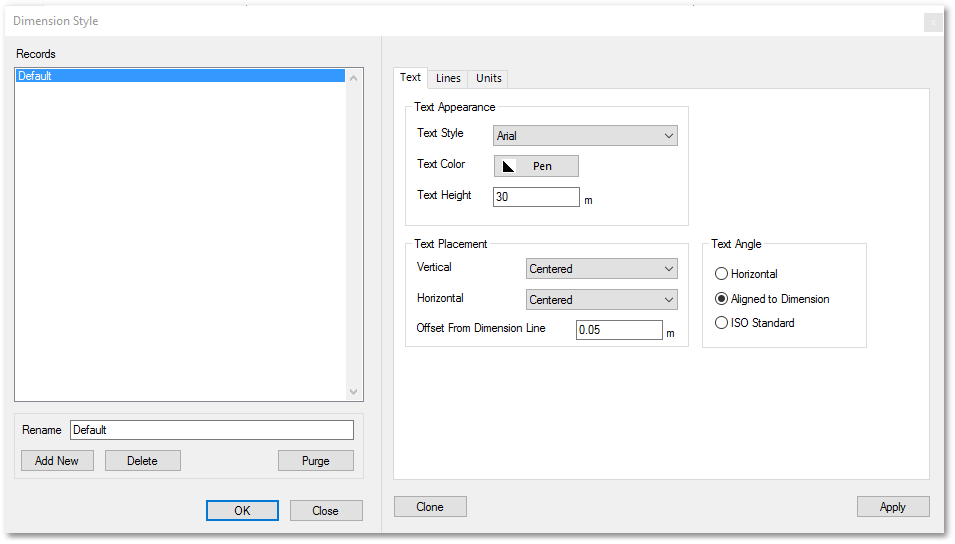The height and width of the screenshot is (544, 955).
Task: Switch to the Units tab
Action: pyautogui.click(x=488, y=79)
